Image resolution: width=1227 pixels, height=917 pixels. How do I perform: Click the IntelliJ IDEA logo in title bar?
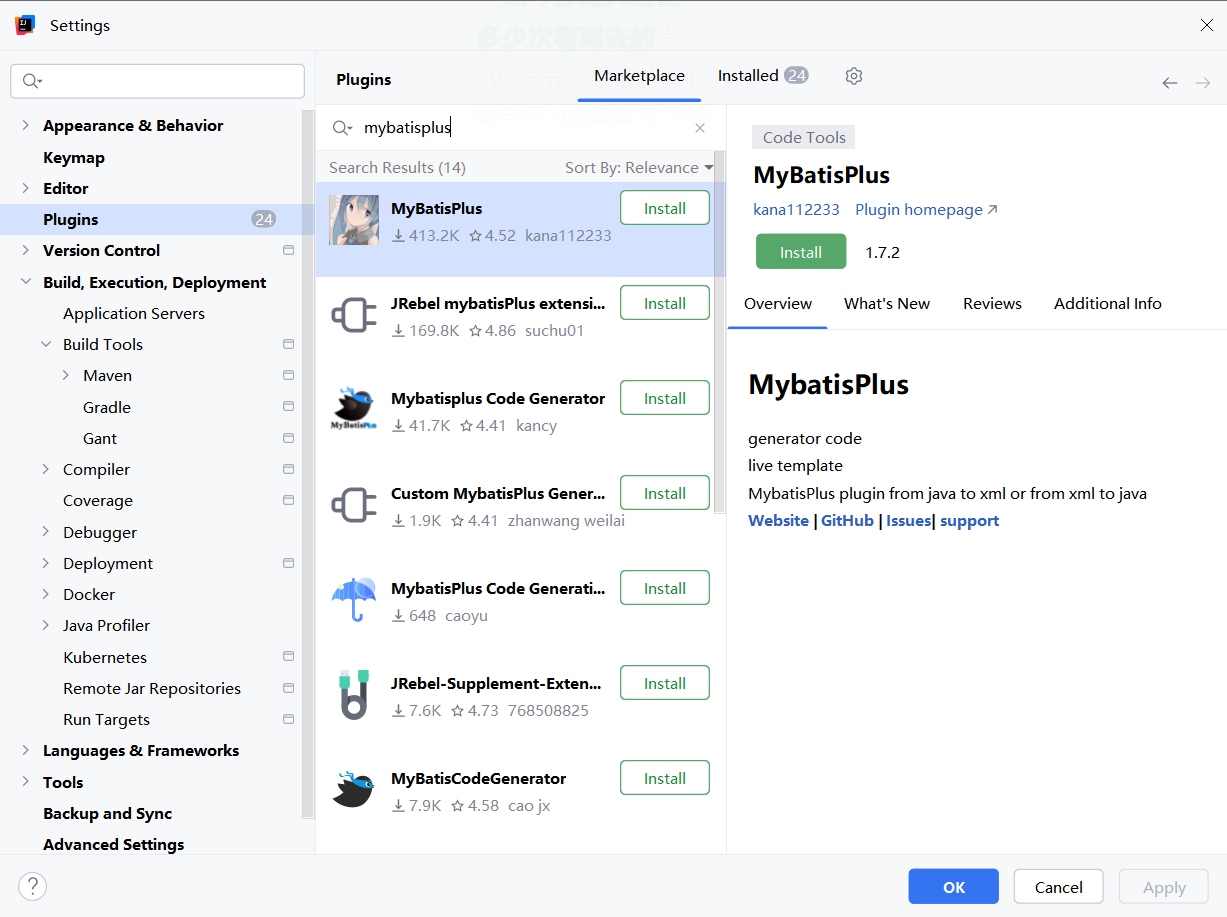coord(26,25)
